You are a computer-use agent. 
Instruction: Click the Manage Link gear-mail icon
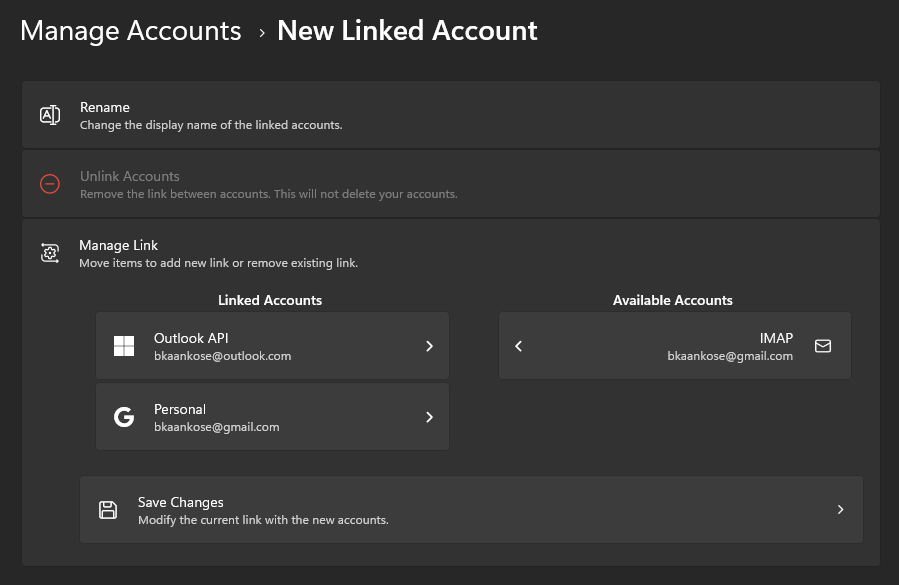(50, 253)
